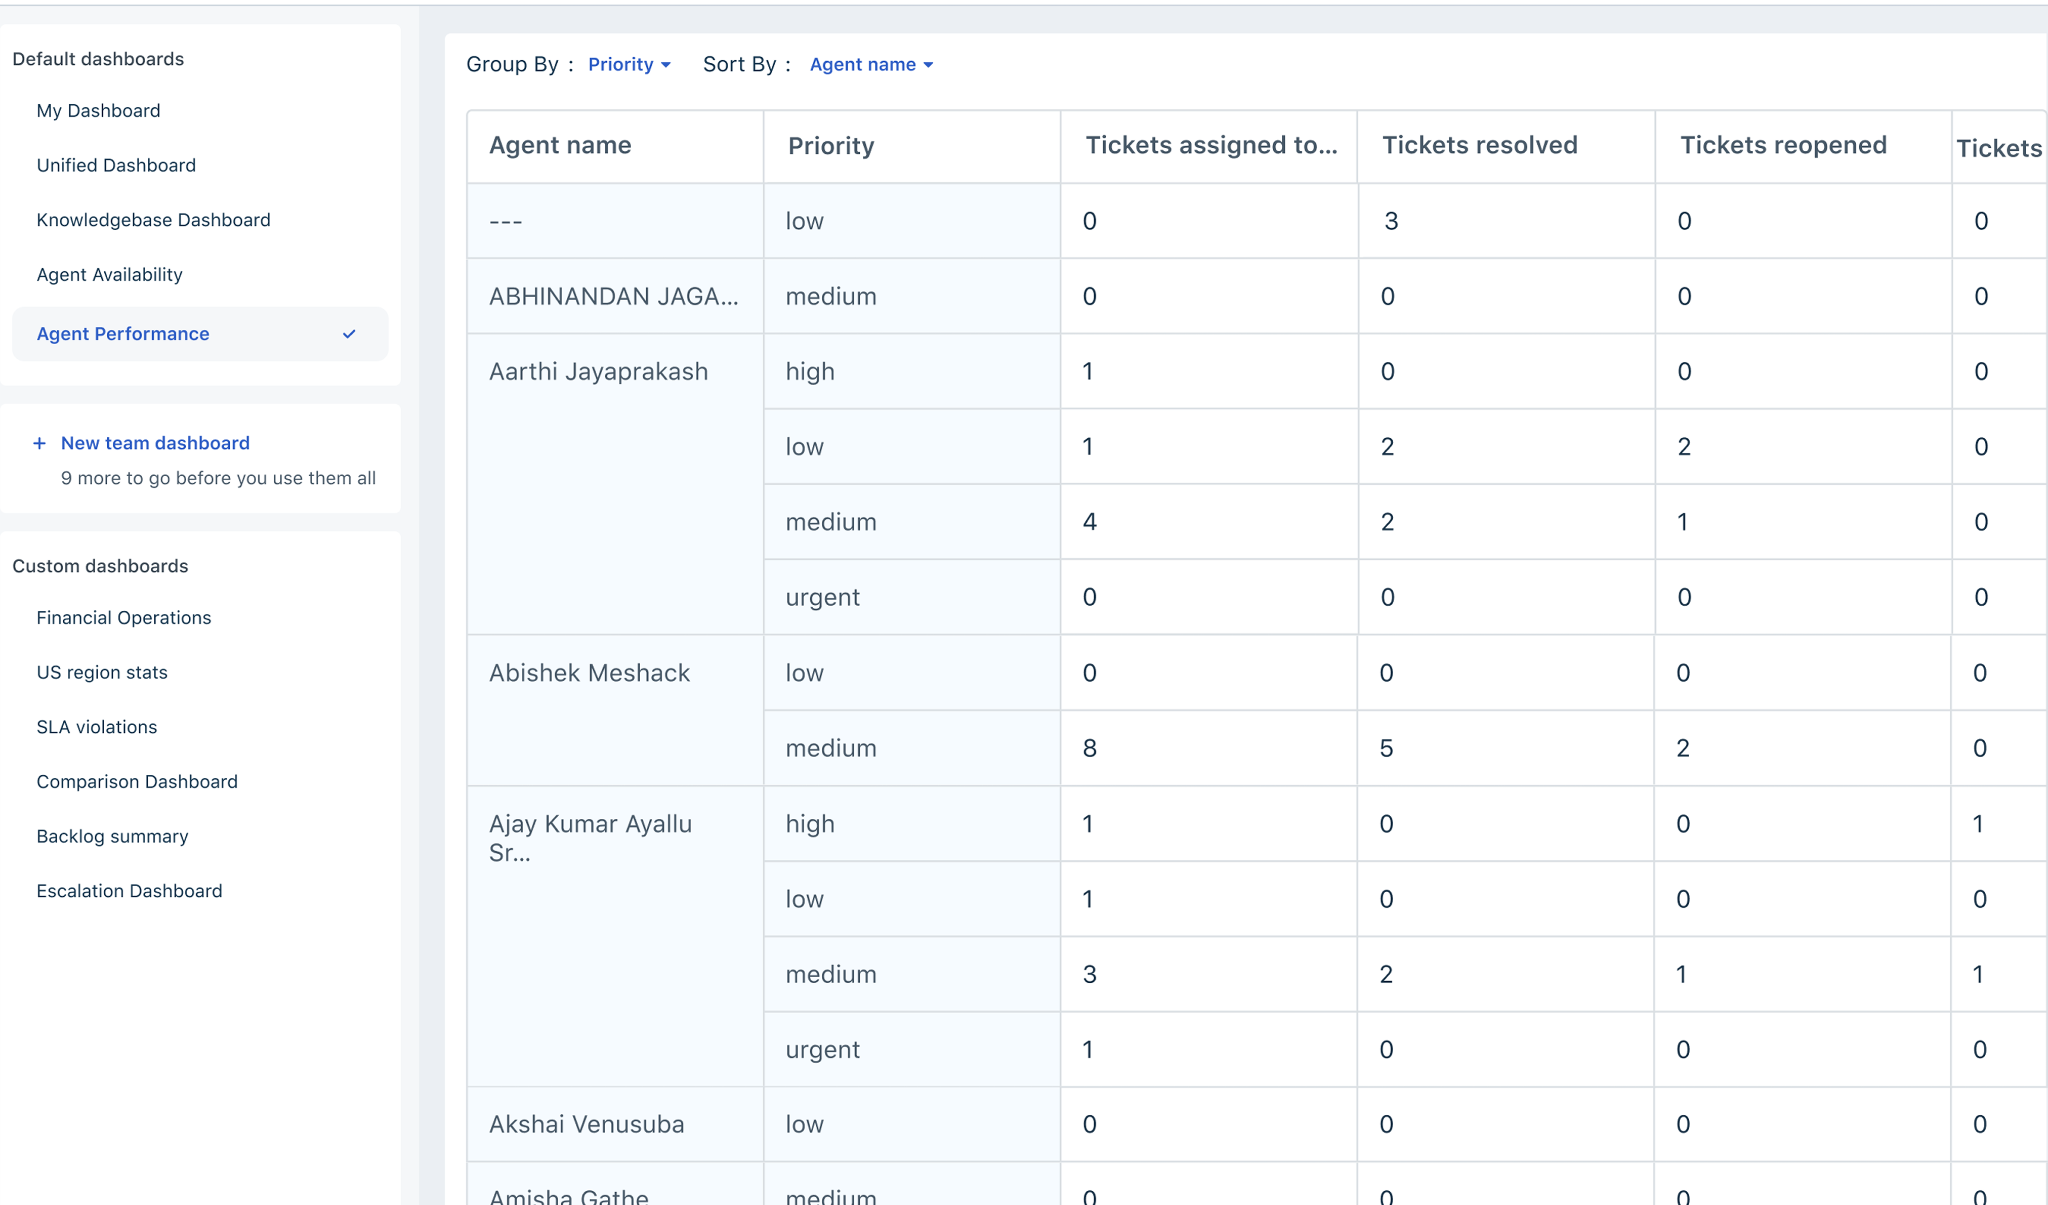Screen dimensions: 2048x1205
Task: Open SLA violations dashboard
Action: tap(97, 727)
